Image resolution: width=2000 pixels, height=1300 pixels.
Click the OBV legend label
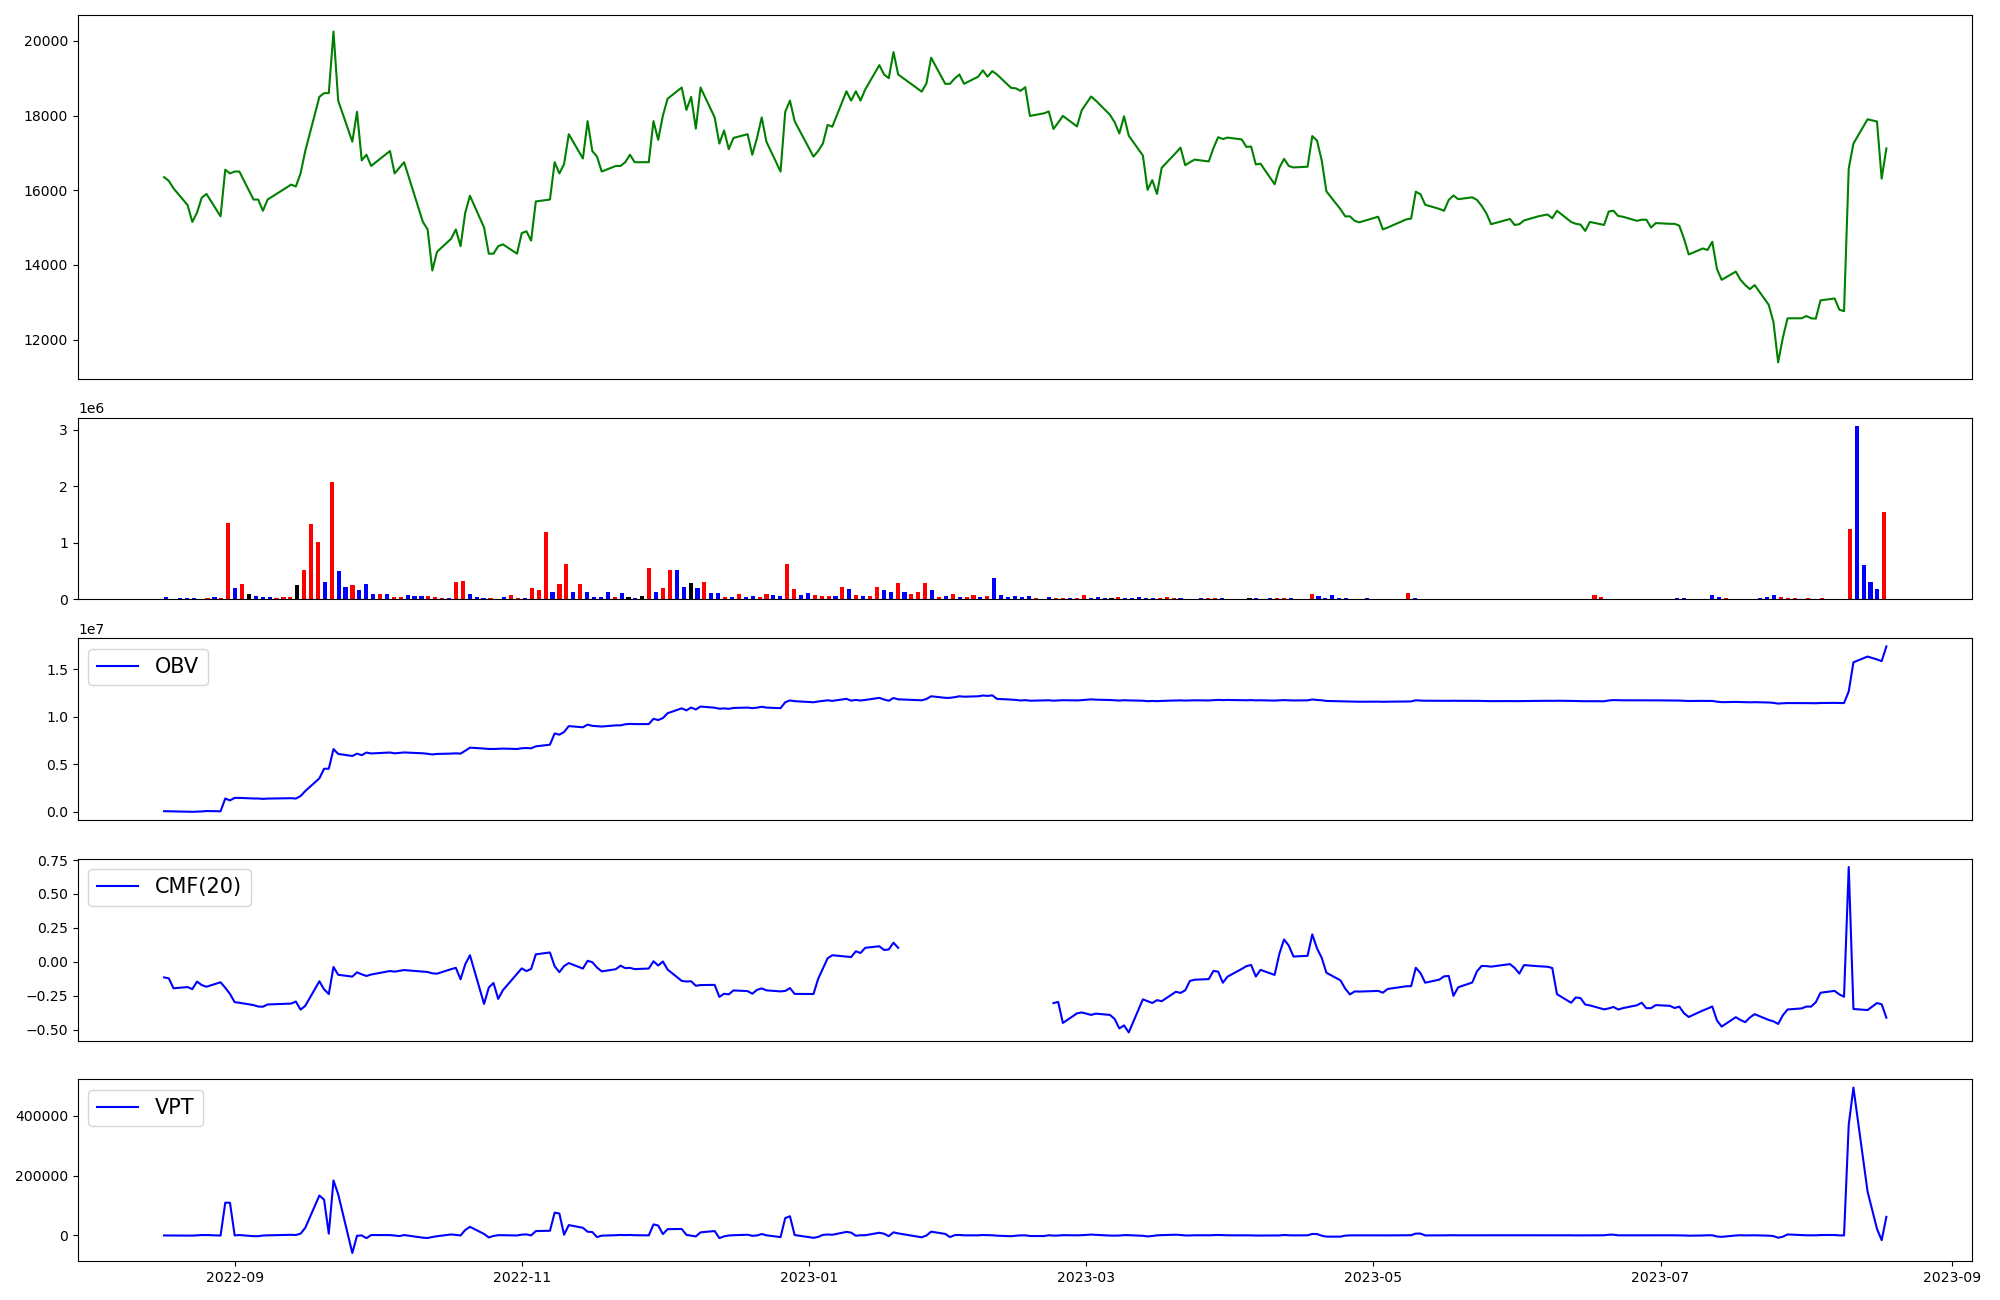coord(176,666)
